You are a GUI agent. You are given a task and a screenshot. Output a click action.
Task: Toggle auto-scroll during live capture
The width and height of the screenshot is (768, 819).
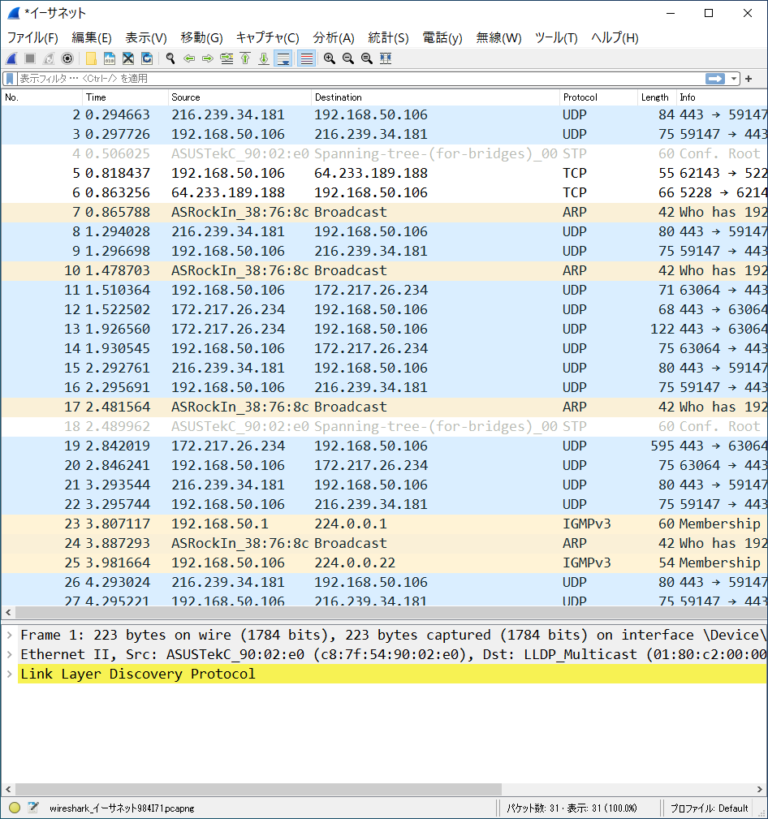283,59
